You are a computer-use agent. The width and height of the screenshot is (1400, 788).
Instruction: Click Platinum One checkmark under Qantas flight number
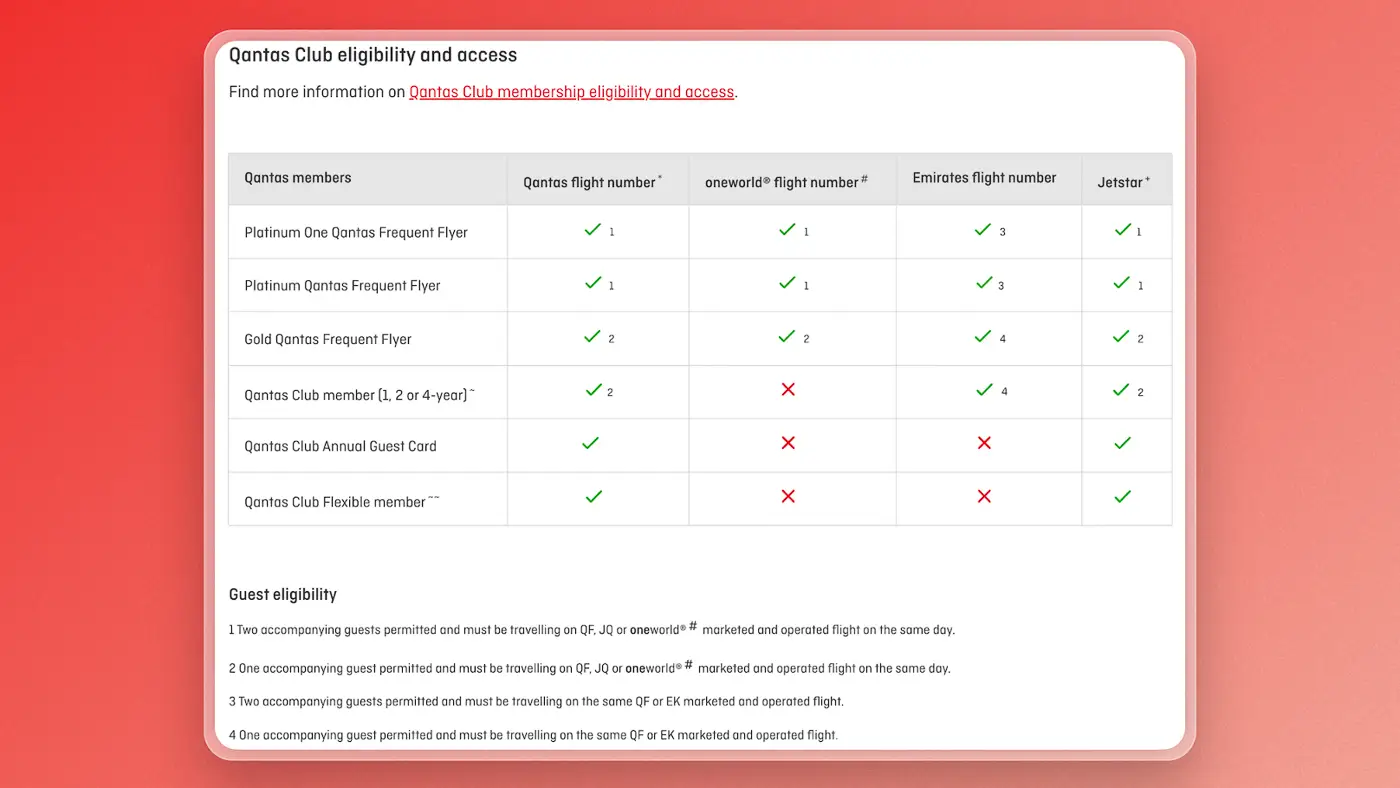click(x=593, y=230)
